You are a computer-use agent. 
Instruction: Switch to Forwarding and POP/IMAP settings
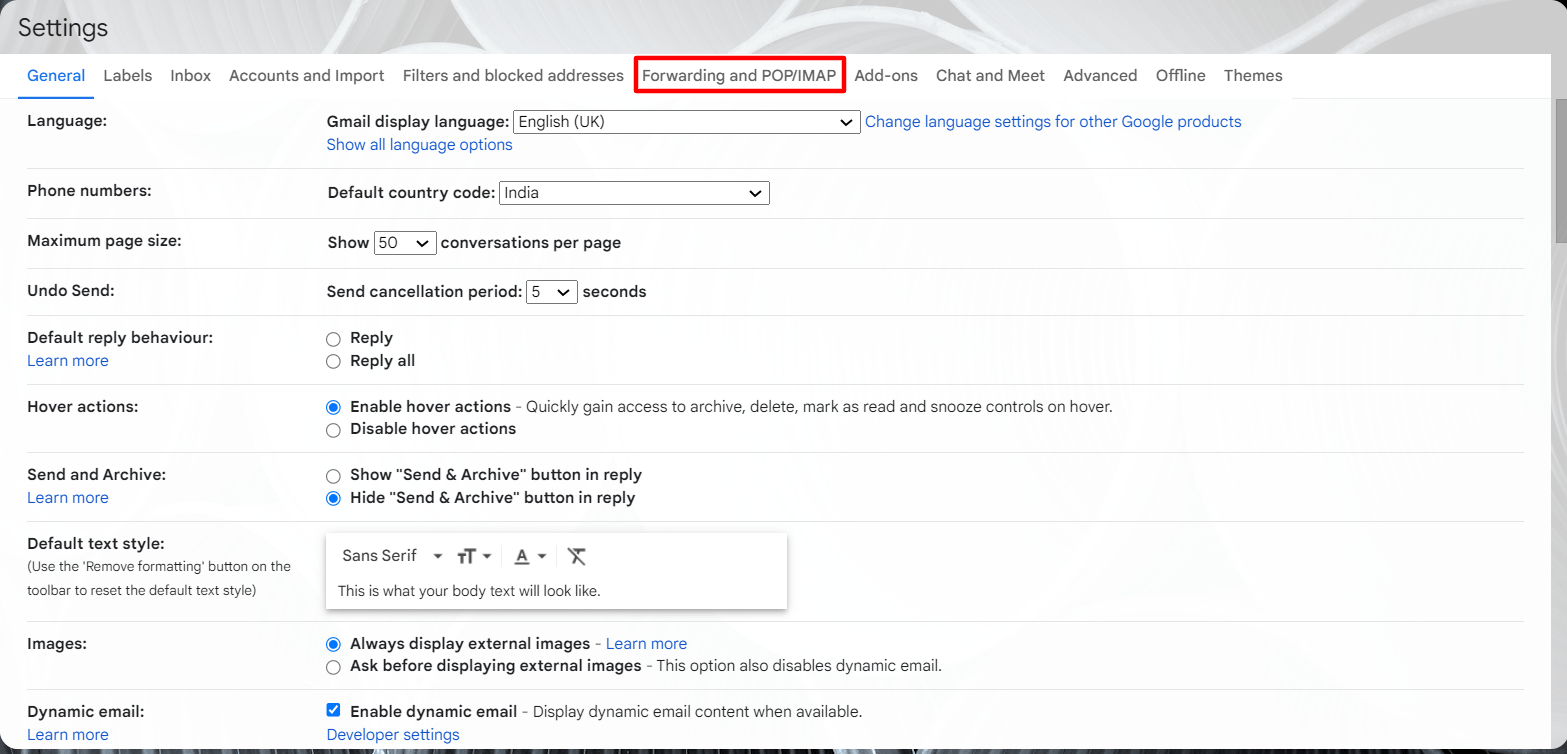pyautogui.click(x=739, y=75)
